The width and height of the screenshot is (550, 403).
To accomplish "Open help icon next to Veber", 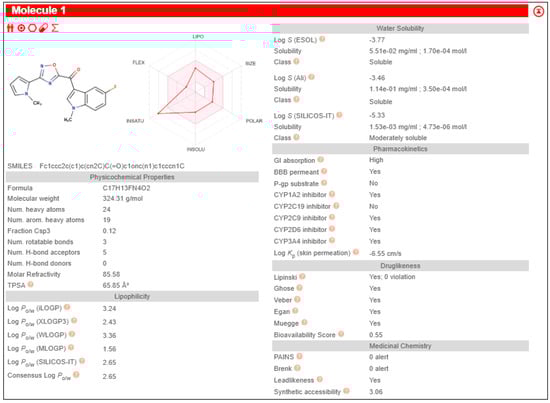I will coord(297,300).
